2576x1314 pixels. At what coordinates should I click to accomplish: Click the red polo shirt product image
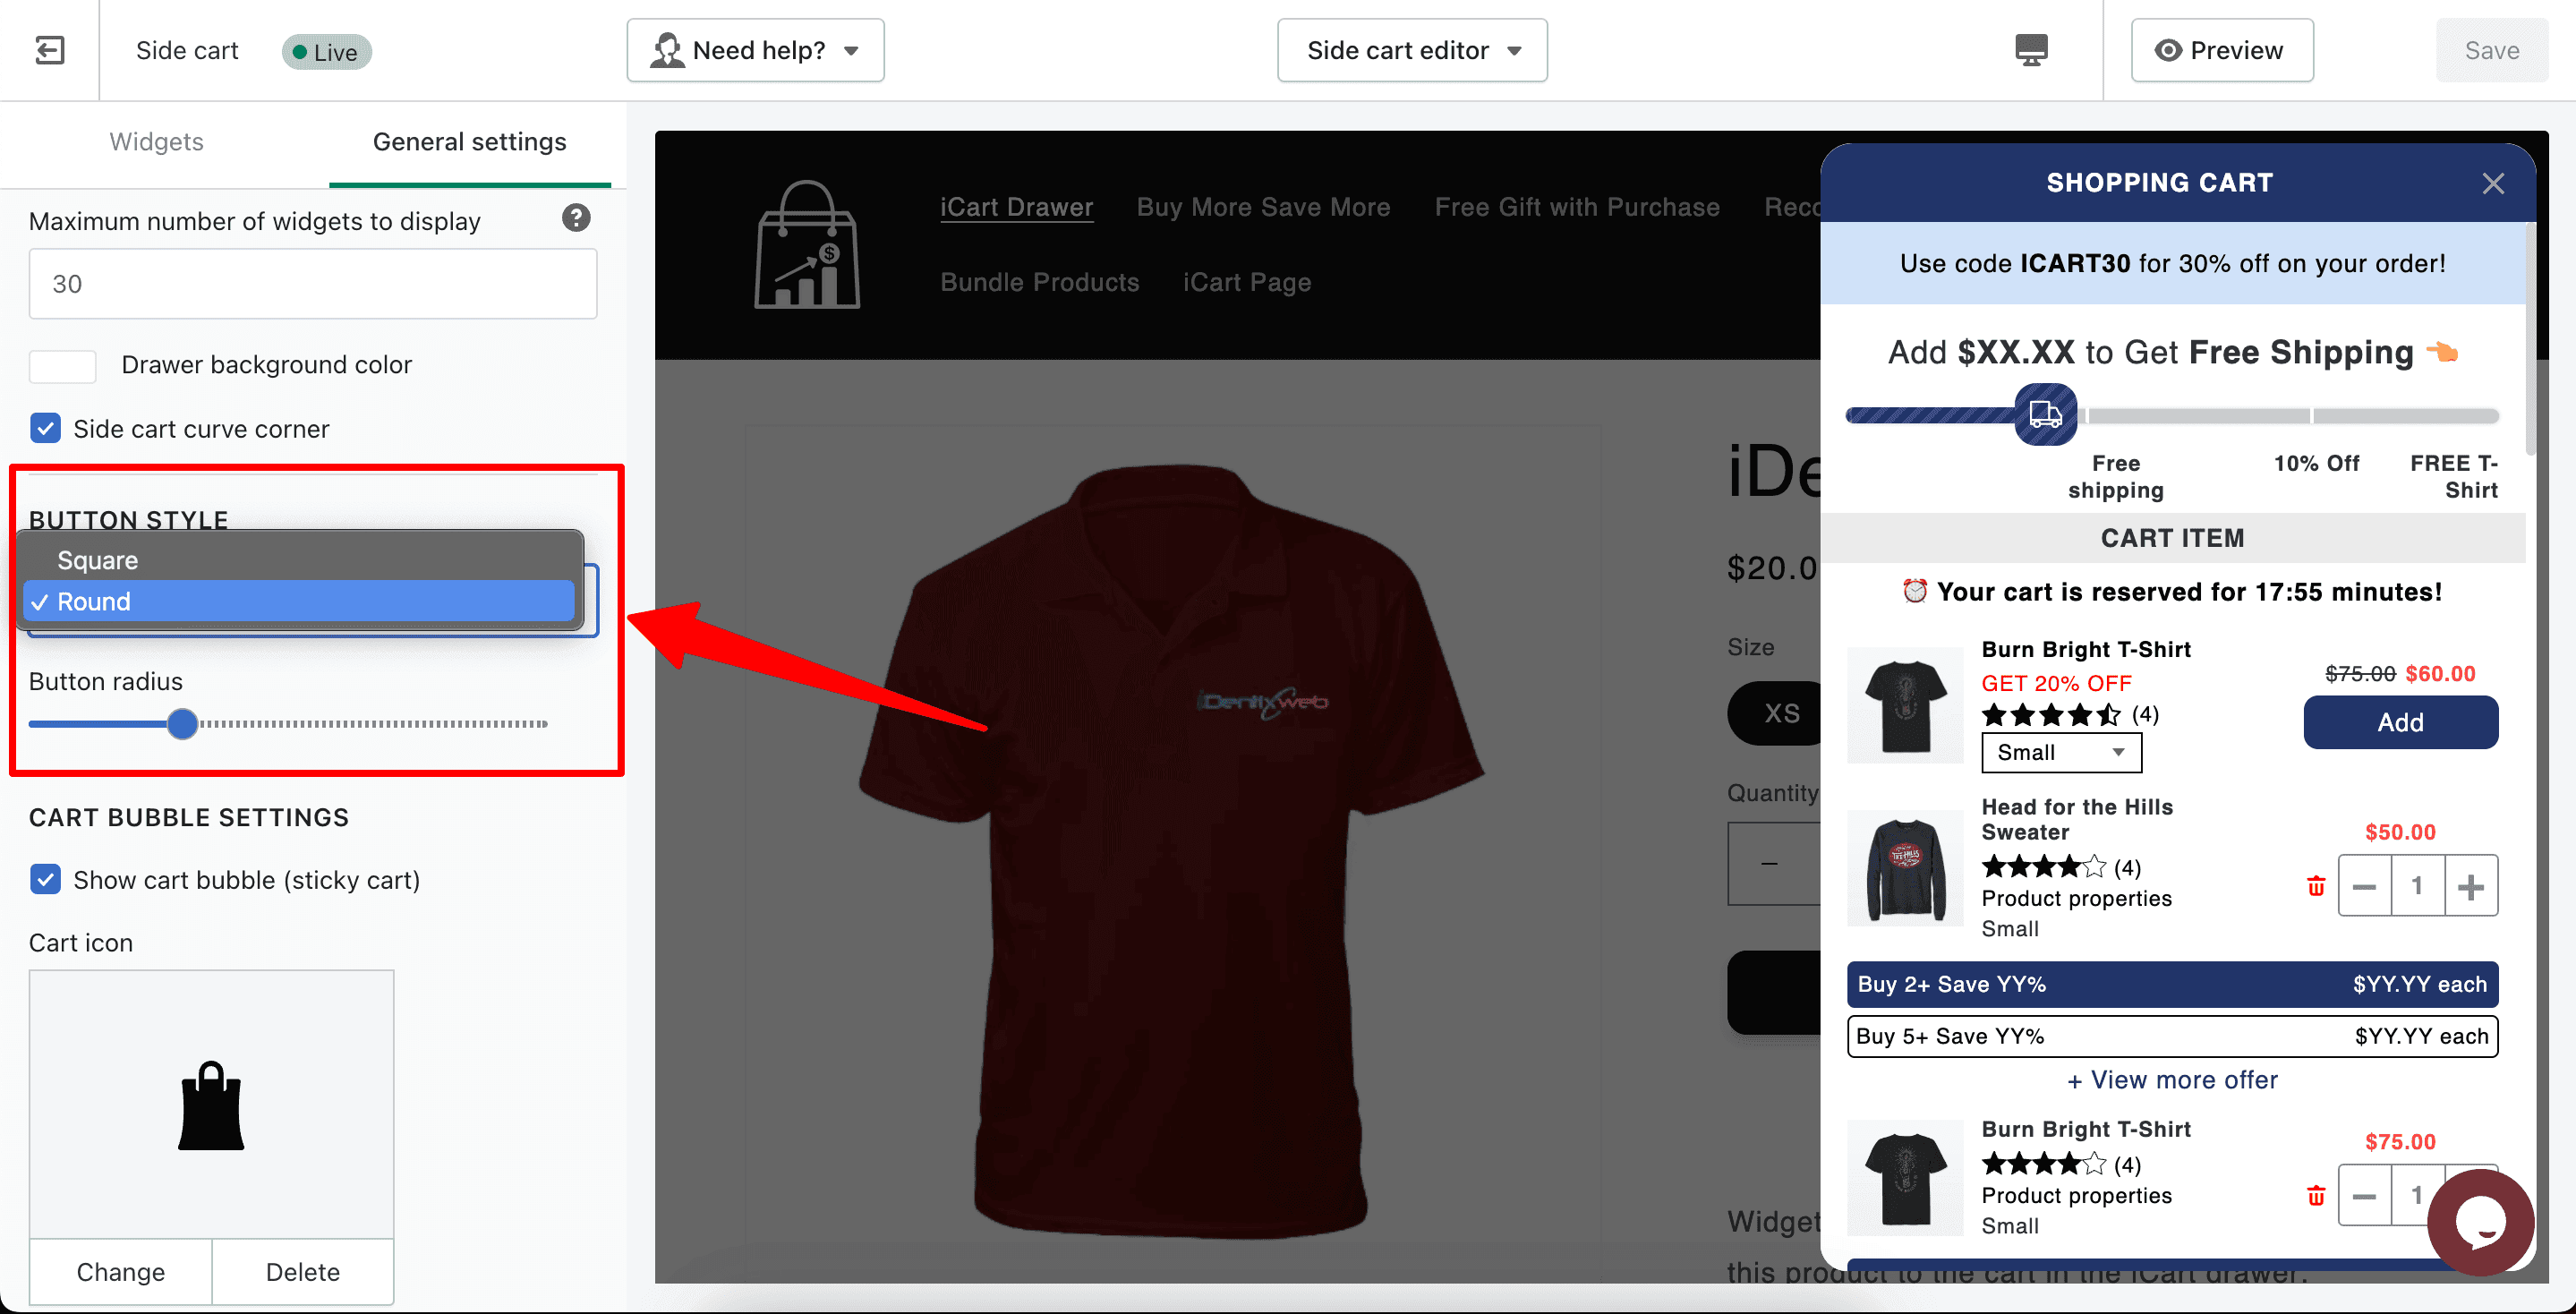point(1170,850)
